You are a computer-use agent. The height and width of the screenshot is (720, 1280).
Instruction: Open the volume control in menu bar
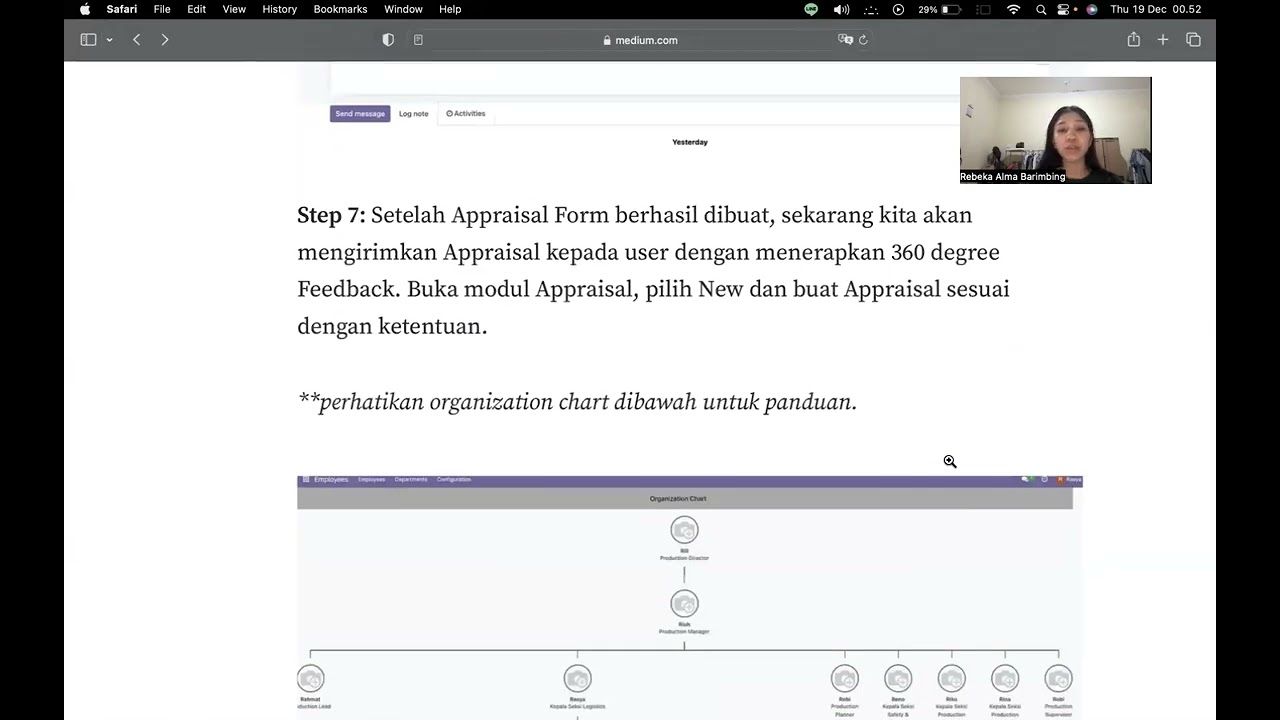coord(841,9)
